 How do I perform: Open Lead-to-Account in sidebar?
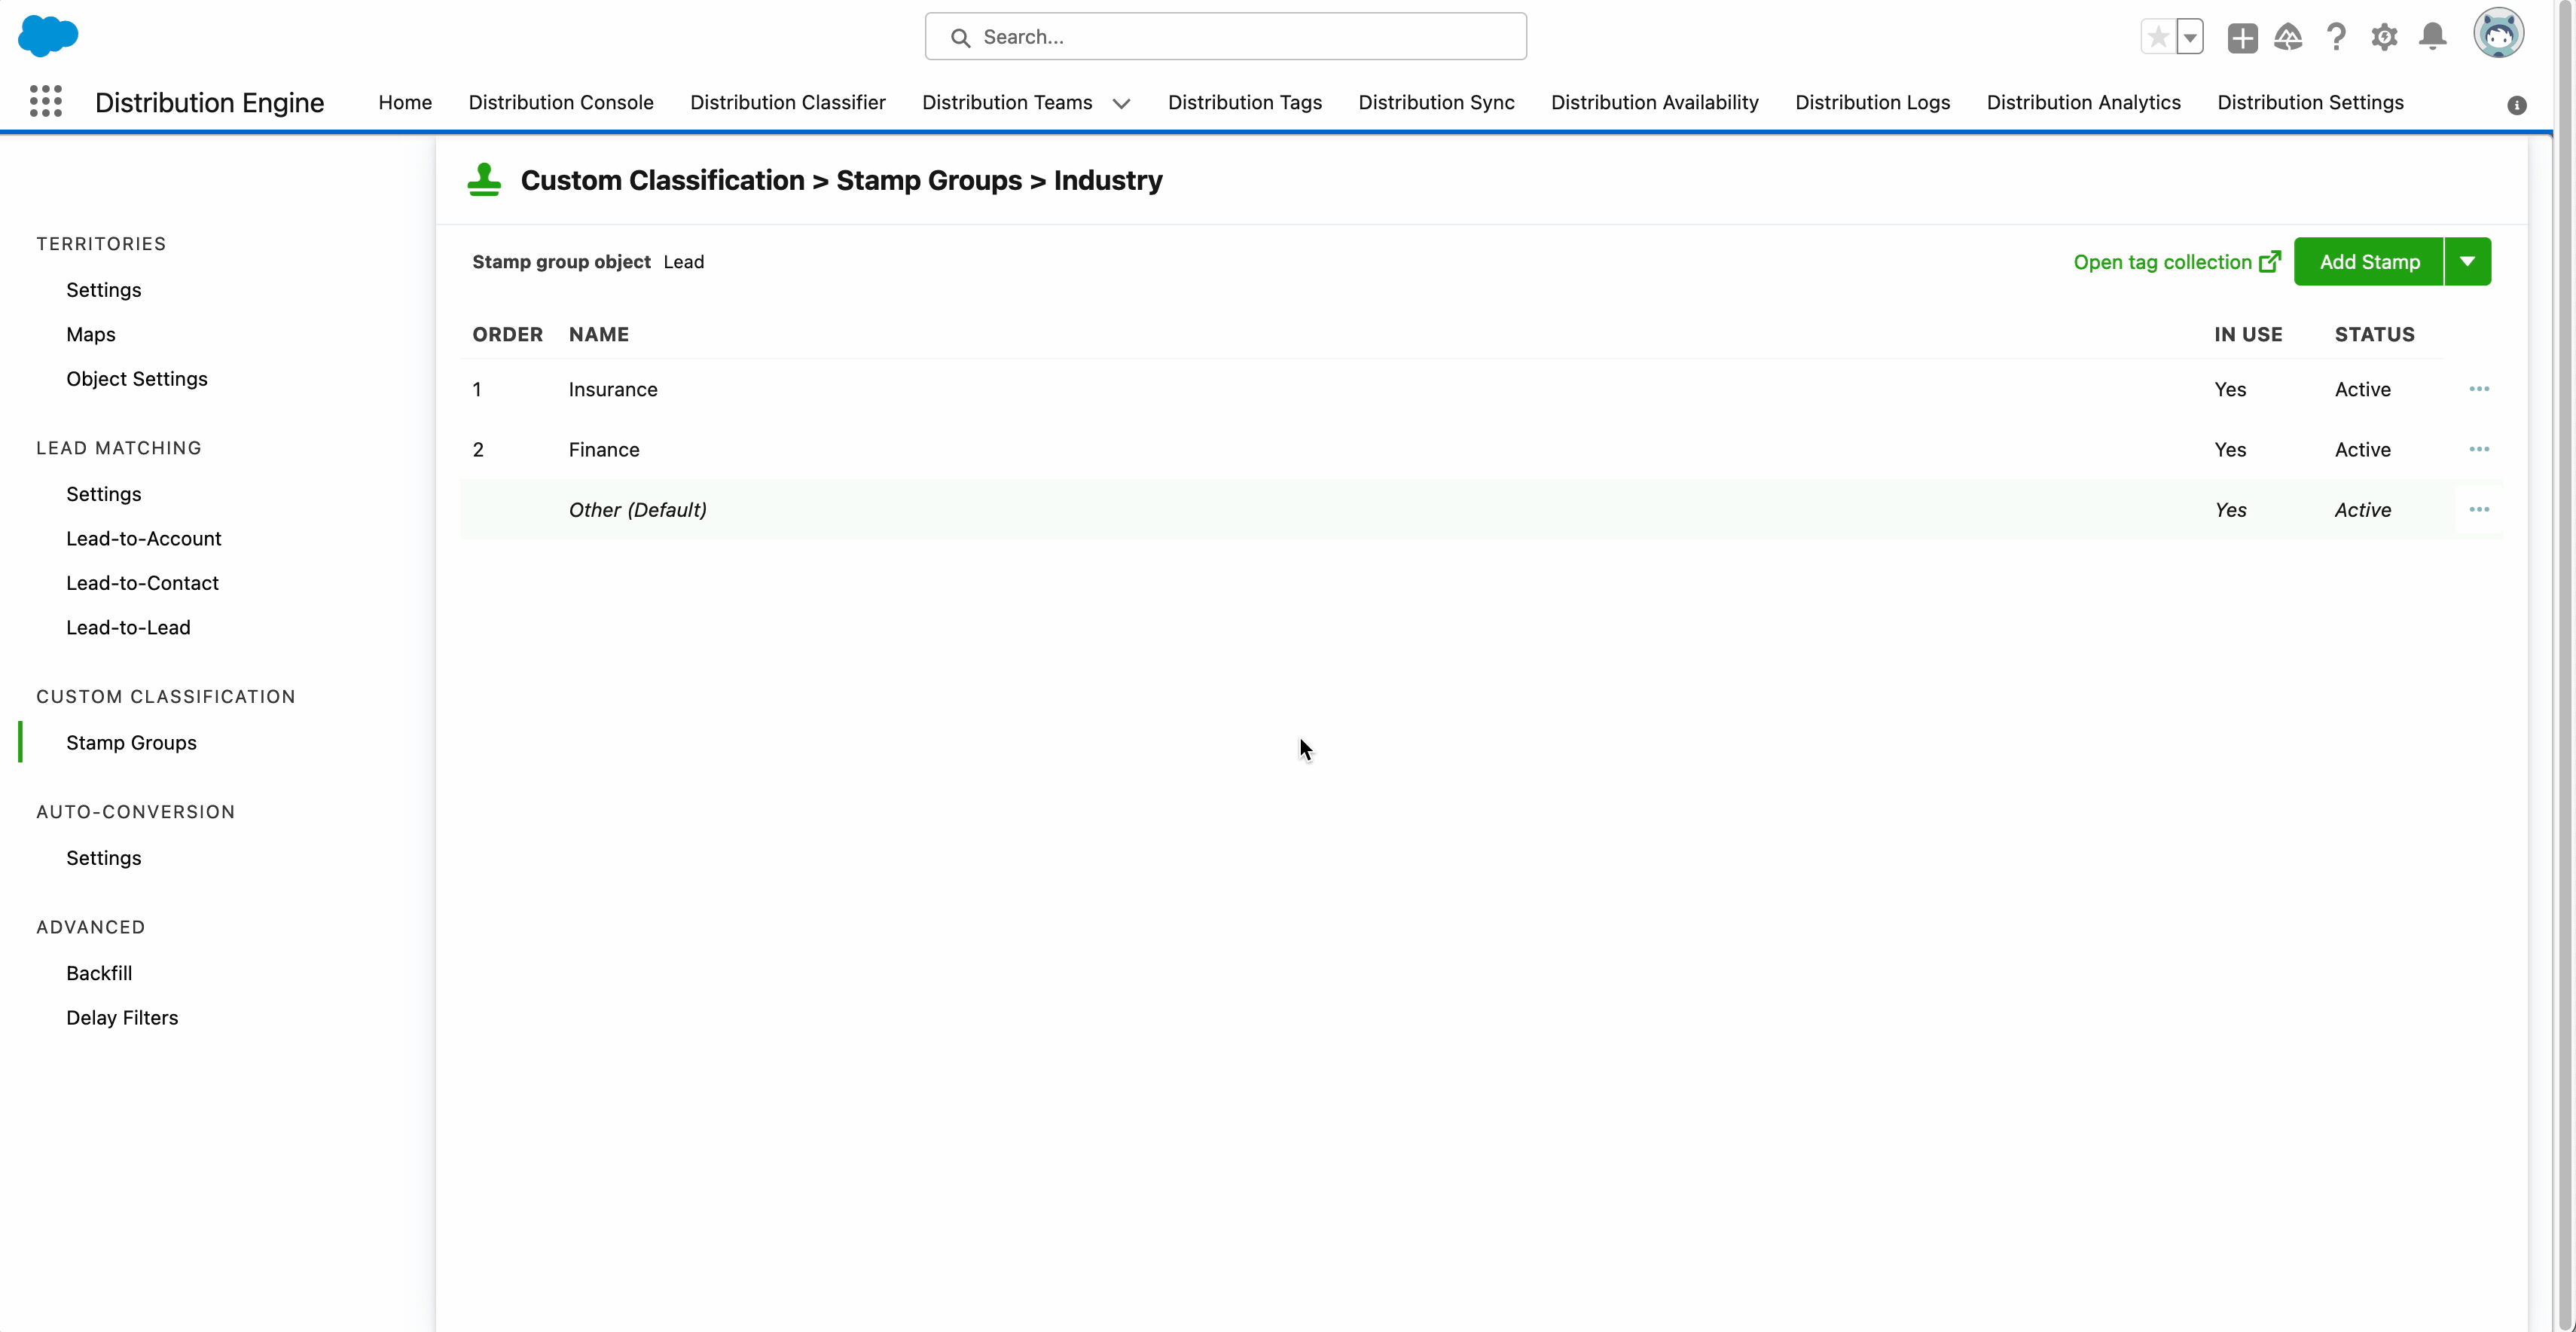click(144, 538)
